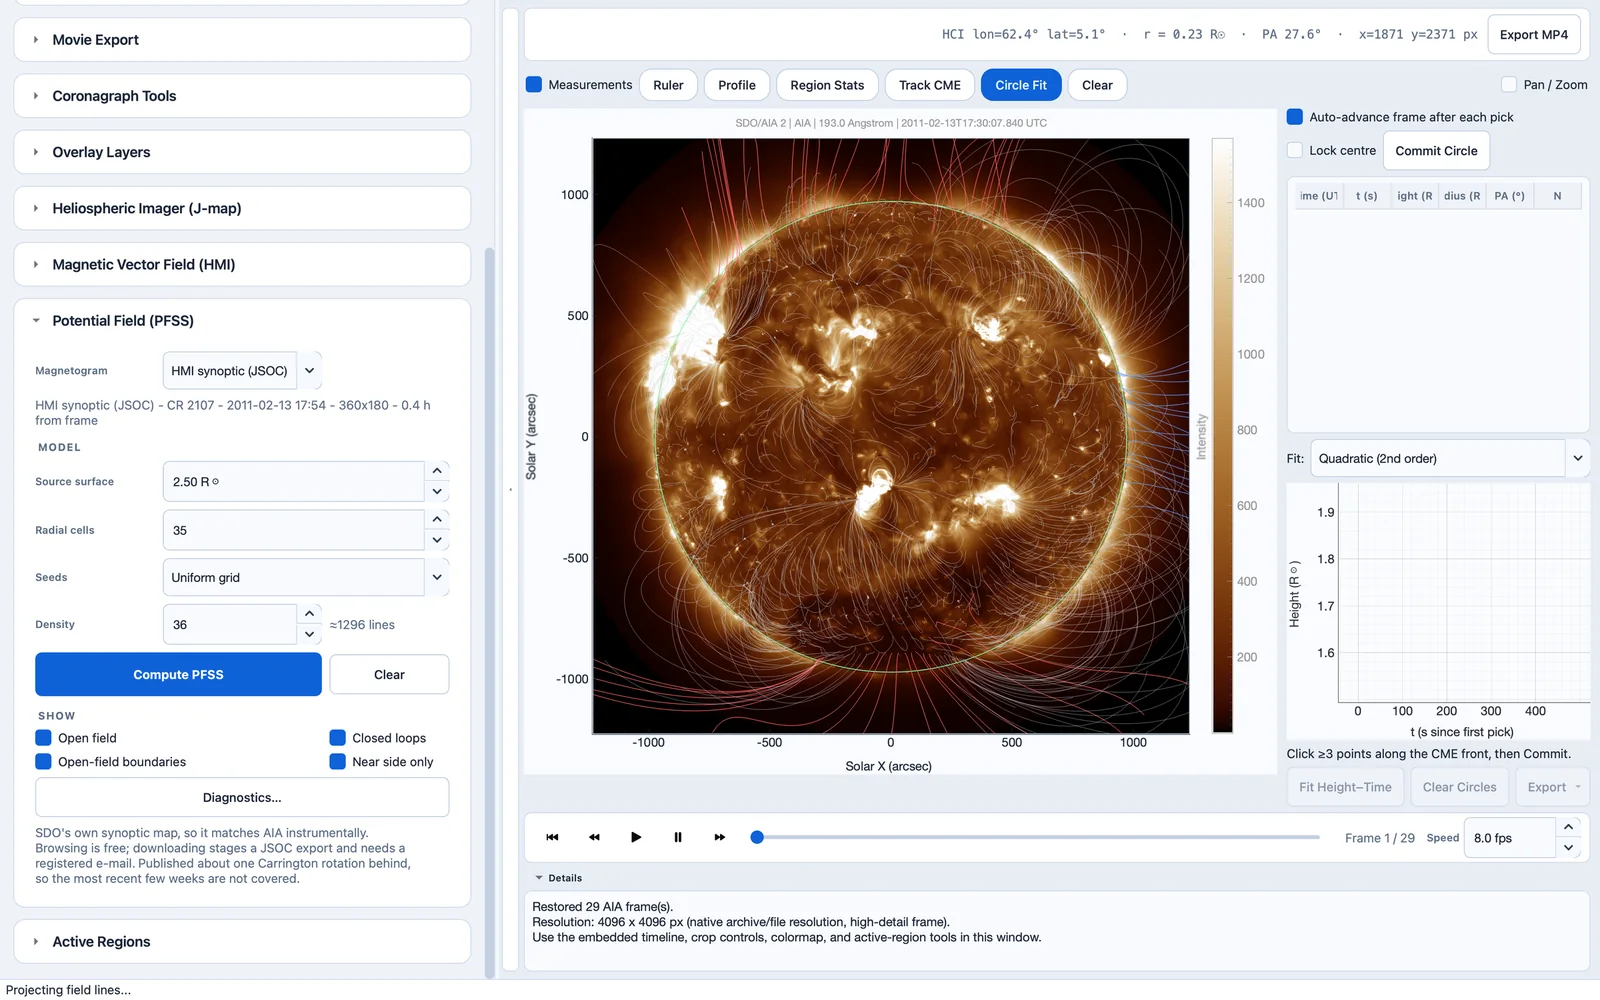The height and width of the screenshot is (1000, 1600).
Task: Switch to Track CME tool
Action: 930,85
